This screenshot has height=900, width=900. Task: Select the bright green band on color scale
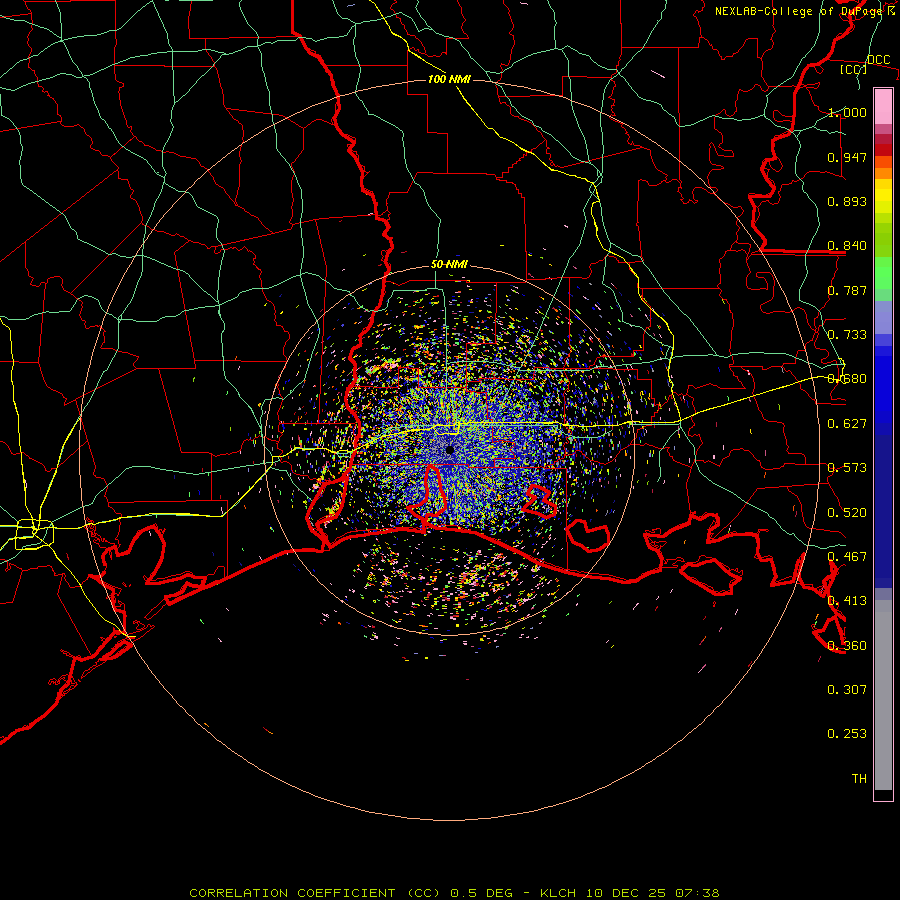pos(883,273)
